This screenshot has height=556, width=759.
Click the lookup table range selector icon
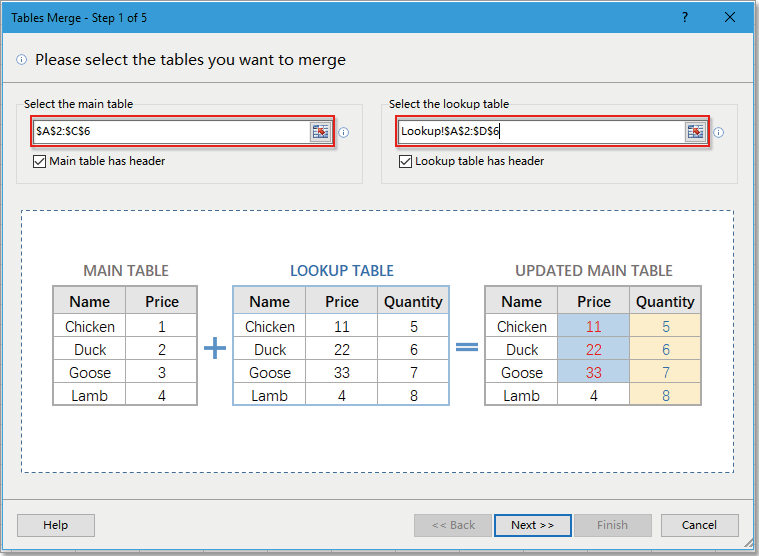pyautogui.click(x=695, y=132)
